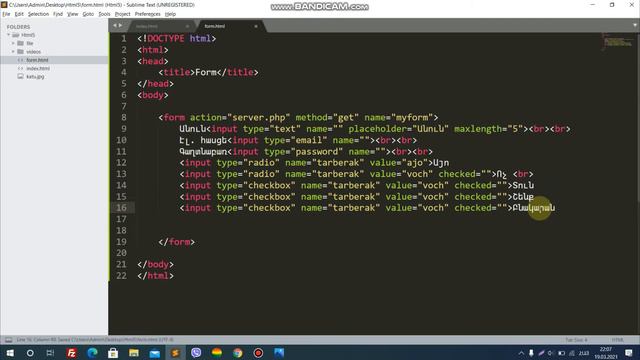Close the index.html tab
640x360 pixels.
pos(187,26)
